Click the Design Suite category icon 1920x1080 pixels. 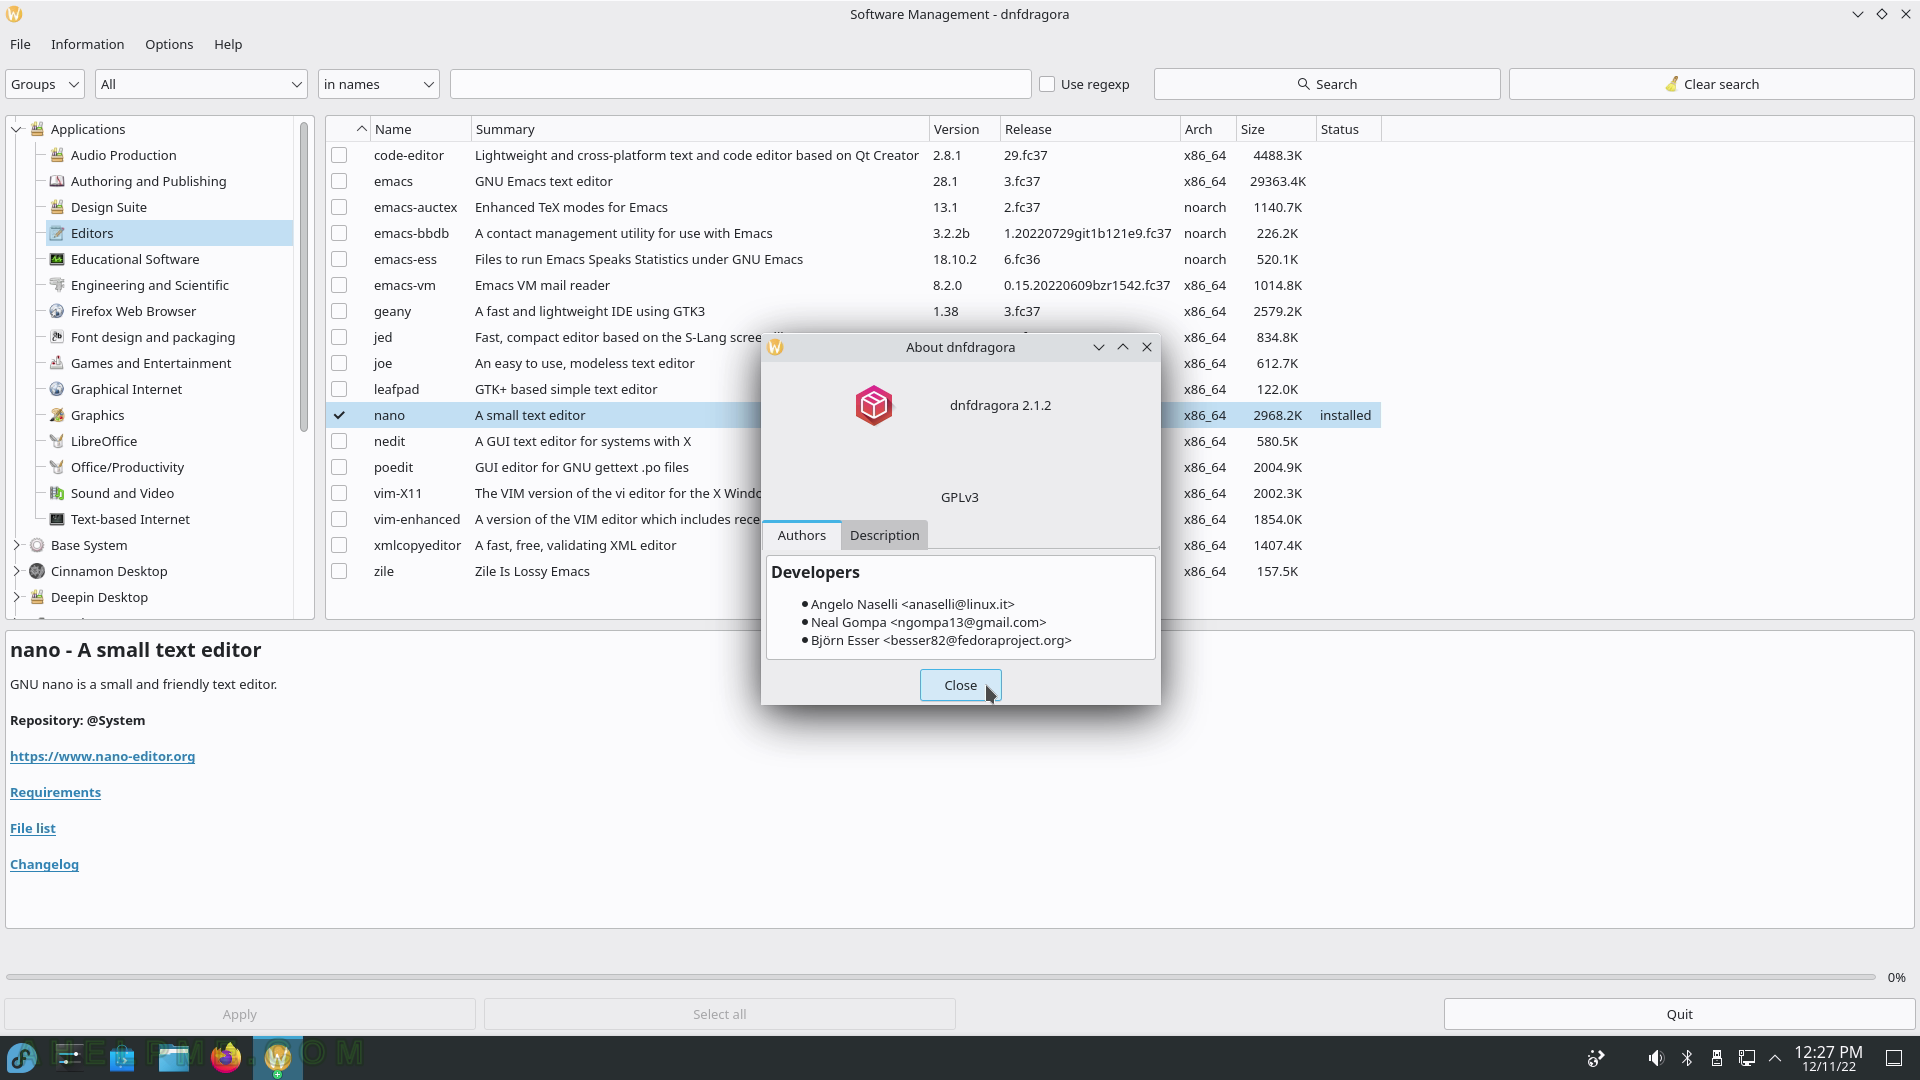tap(57, 207)
